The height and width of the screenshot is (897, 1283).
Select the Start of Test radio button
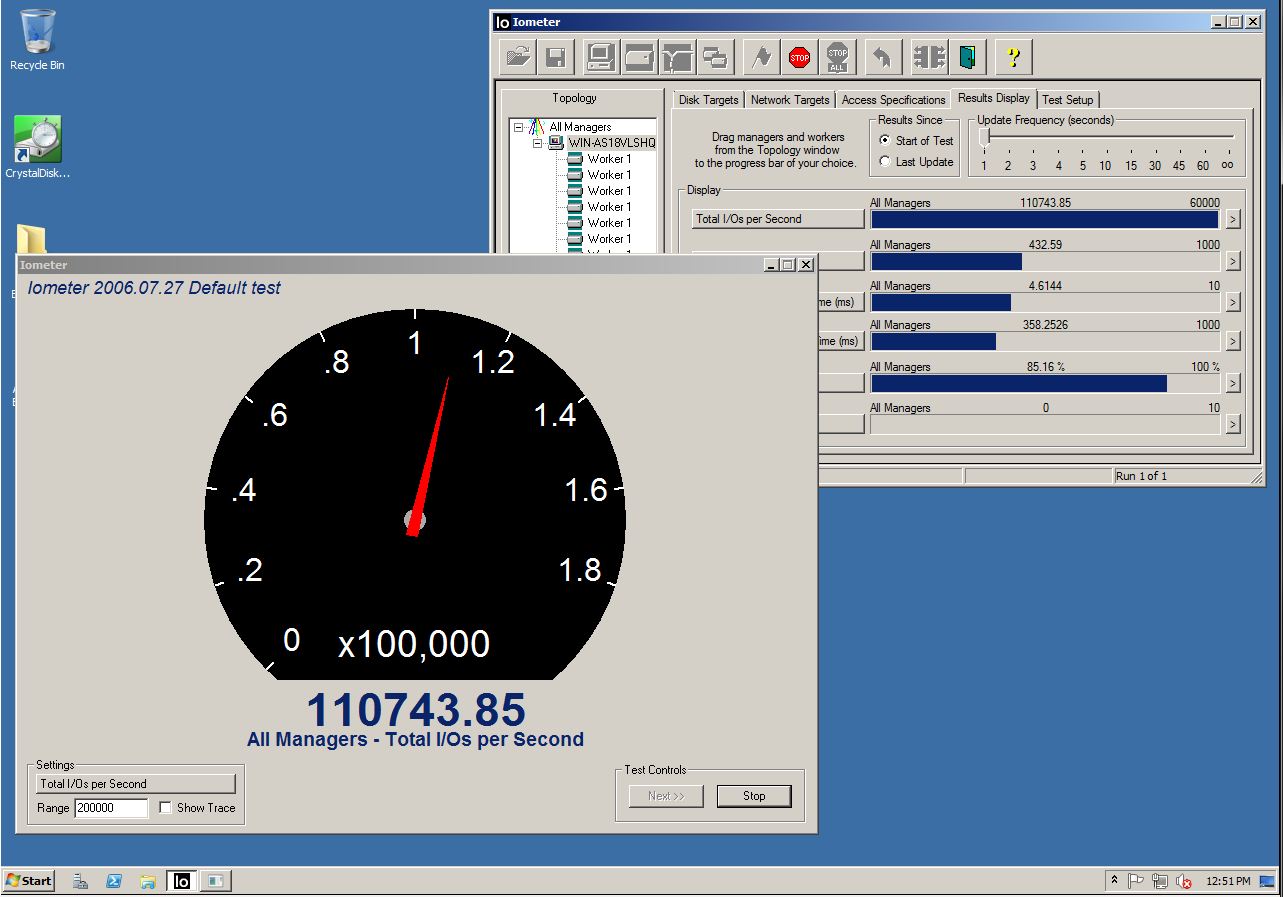pyautogui.click(x=885, y=141)
